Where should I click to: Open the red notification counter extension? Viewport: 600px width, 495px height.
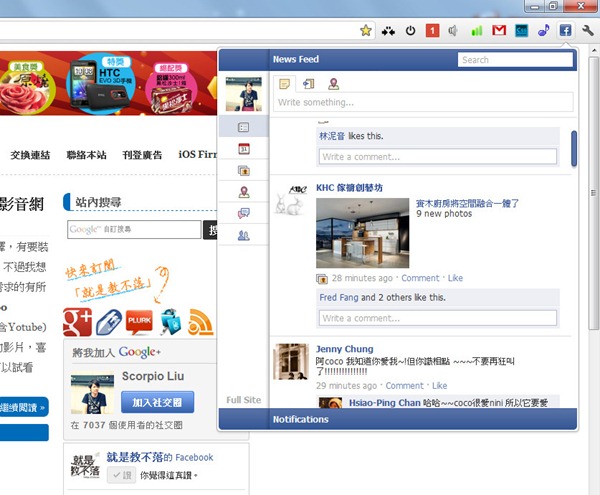(x=432, y=30)
